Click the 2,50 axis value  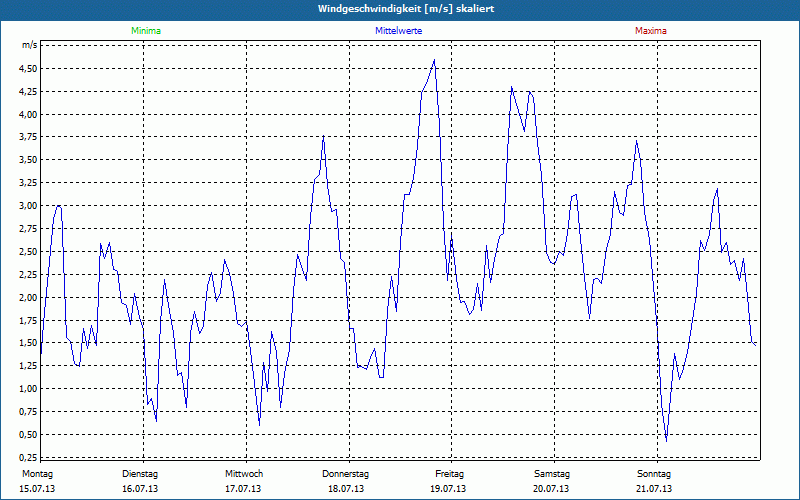(x=29, y=252)
